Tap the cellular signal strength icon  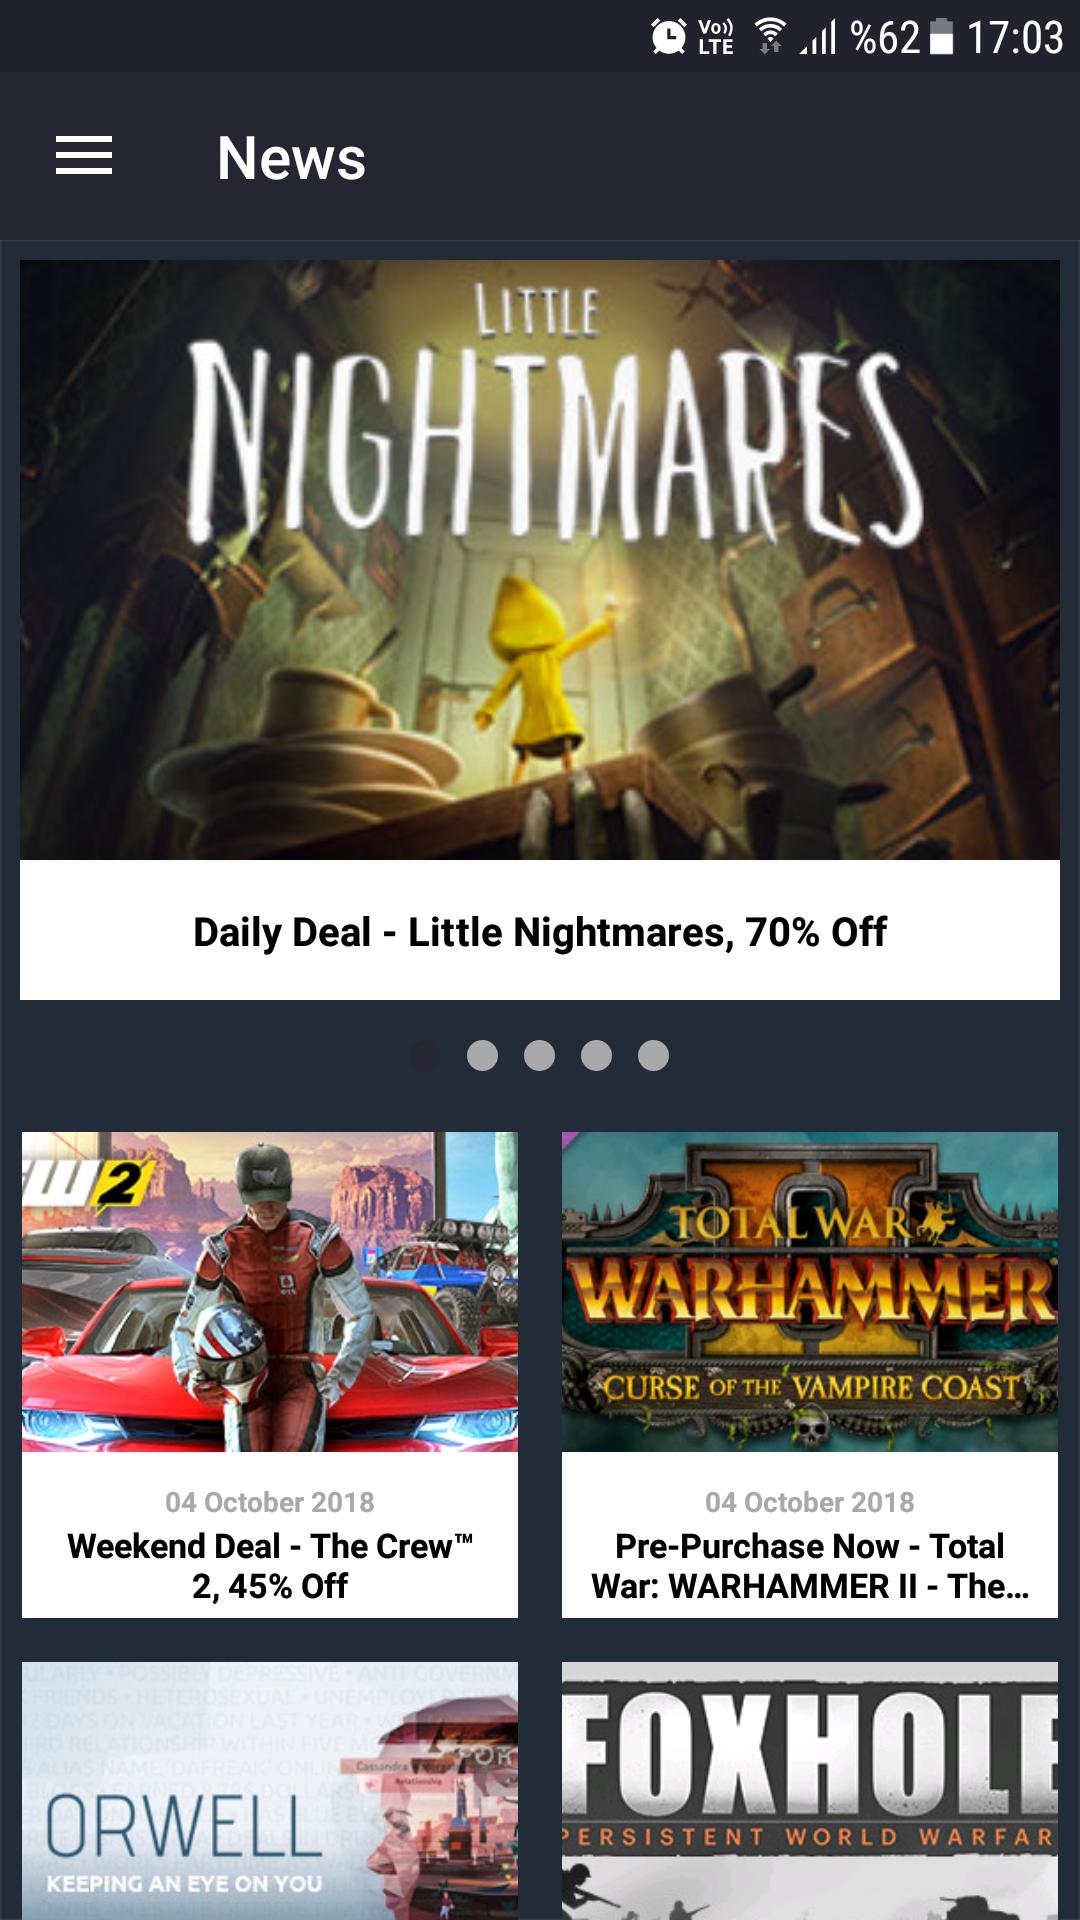tap(818, 37)
